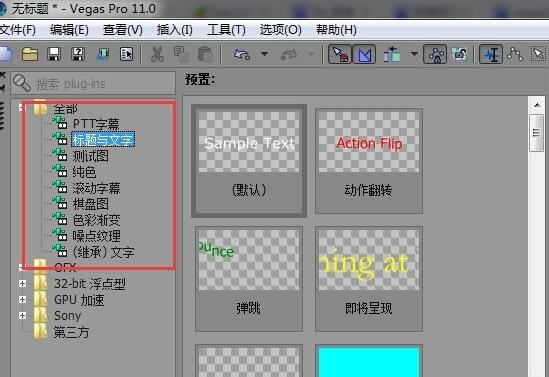
Task: Click the presets scrollbar up arrow
Action: tap(537, 105)
